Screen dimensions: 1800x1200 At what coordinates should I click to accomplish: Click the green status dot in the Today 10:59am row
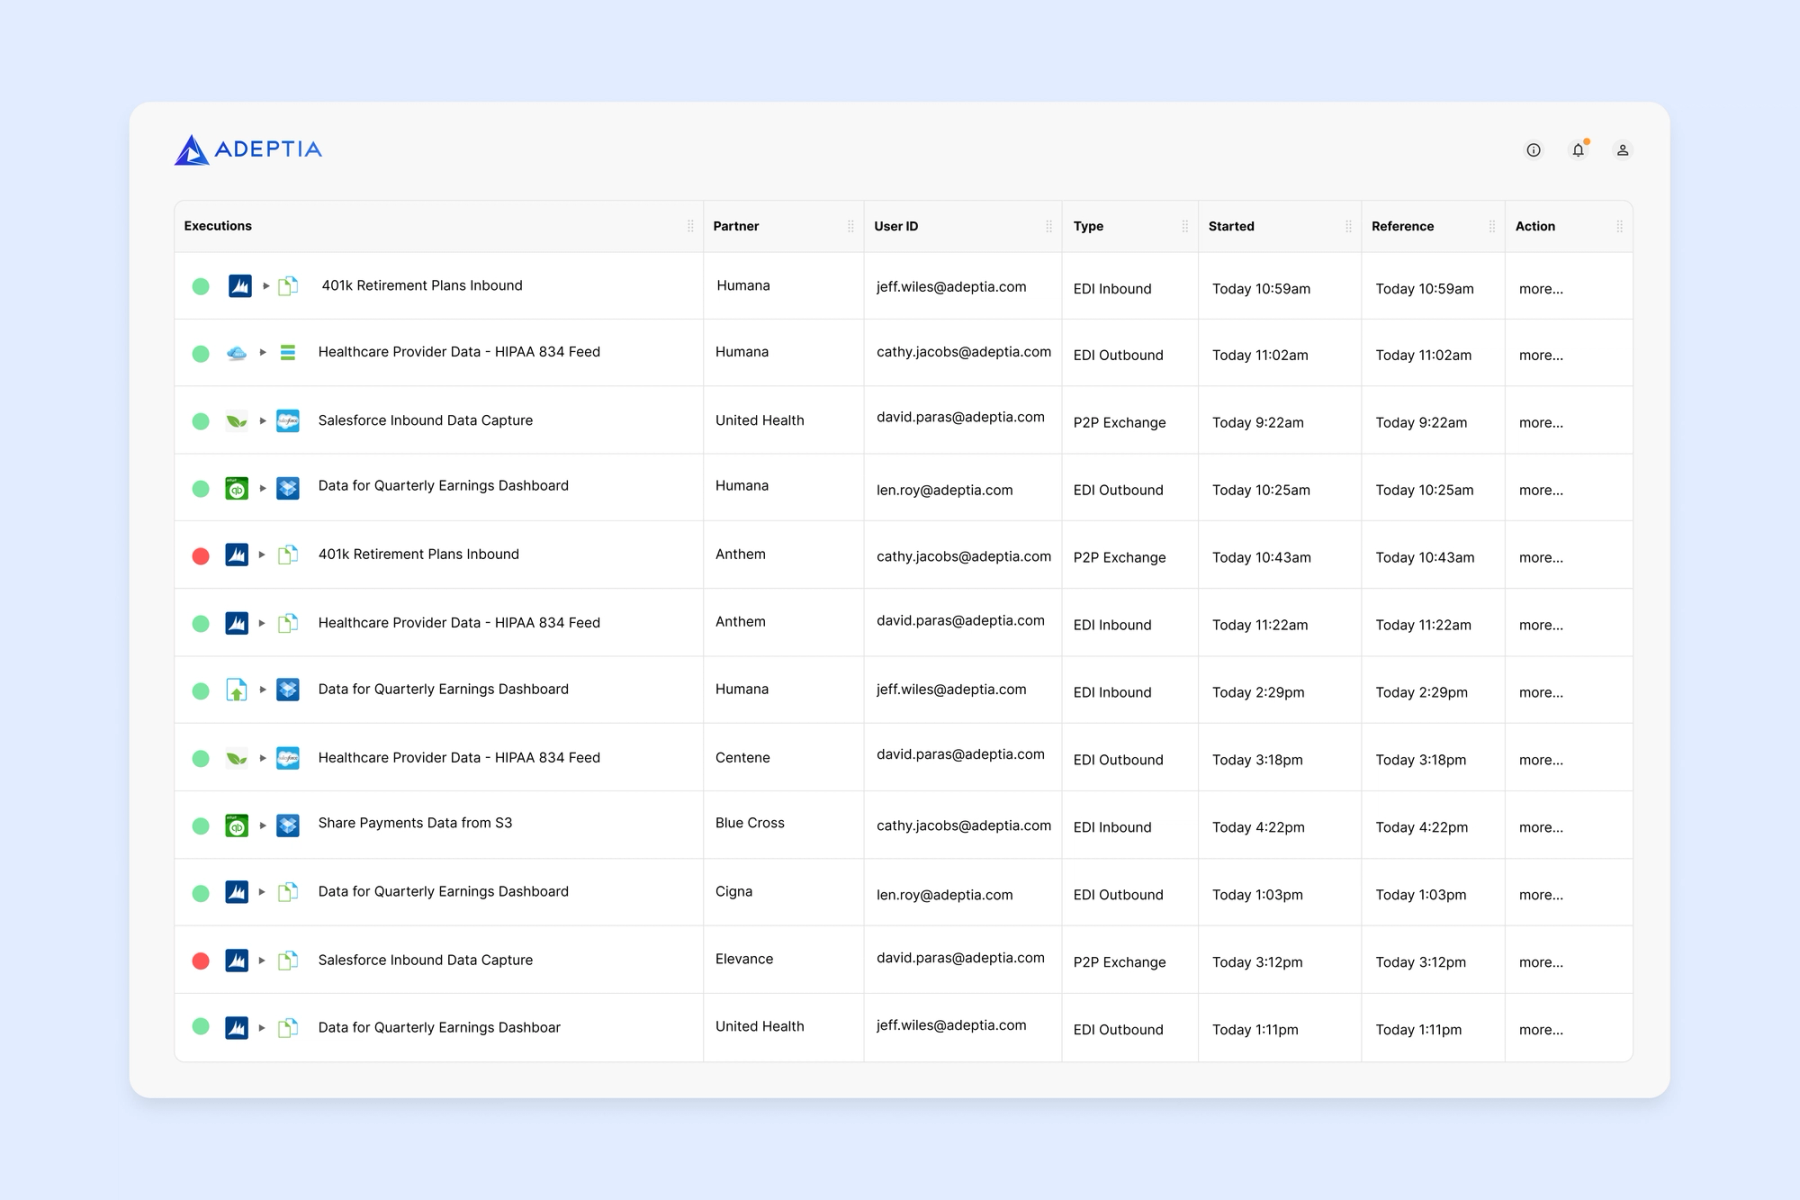click(x=201, y=287)
